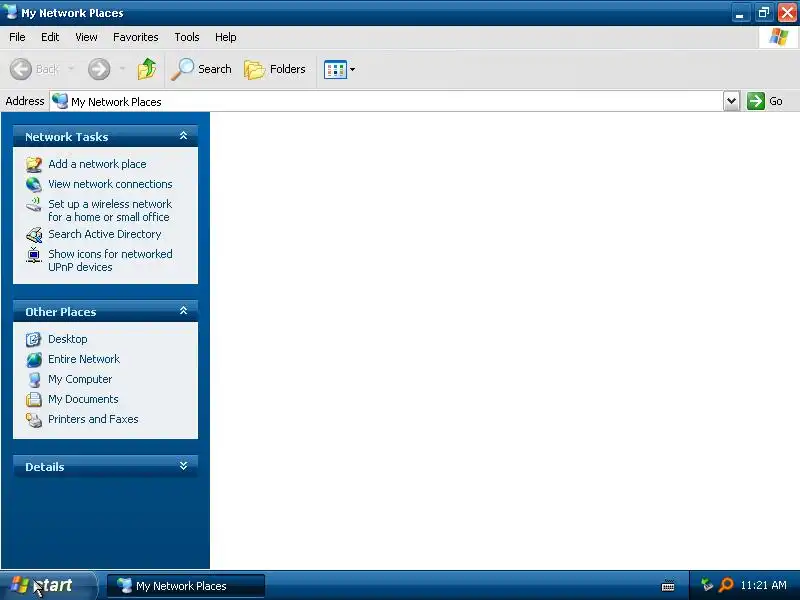The width and height of the screenshot is (800, 600).
Task: Close the My Network Places window
Action: tap(787, 13)
